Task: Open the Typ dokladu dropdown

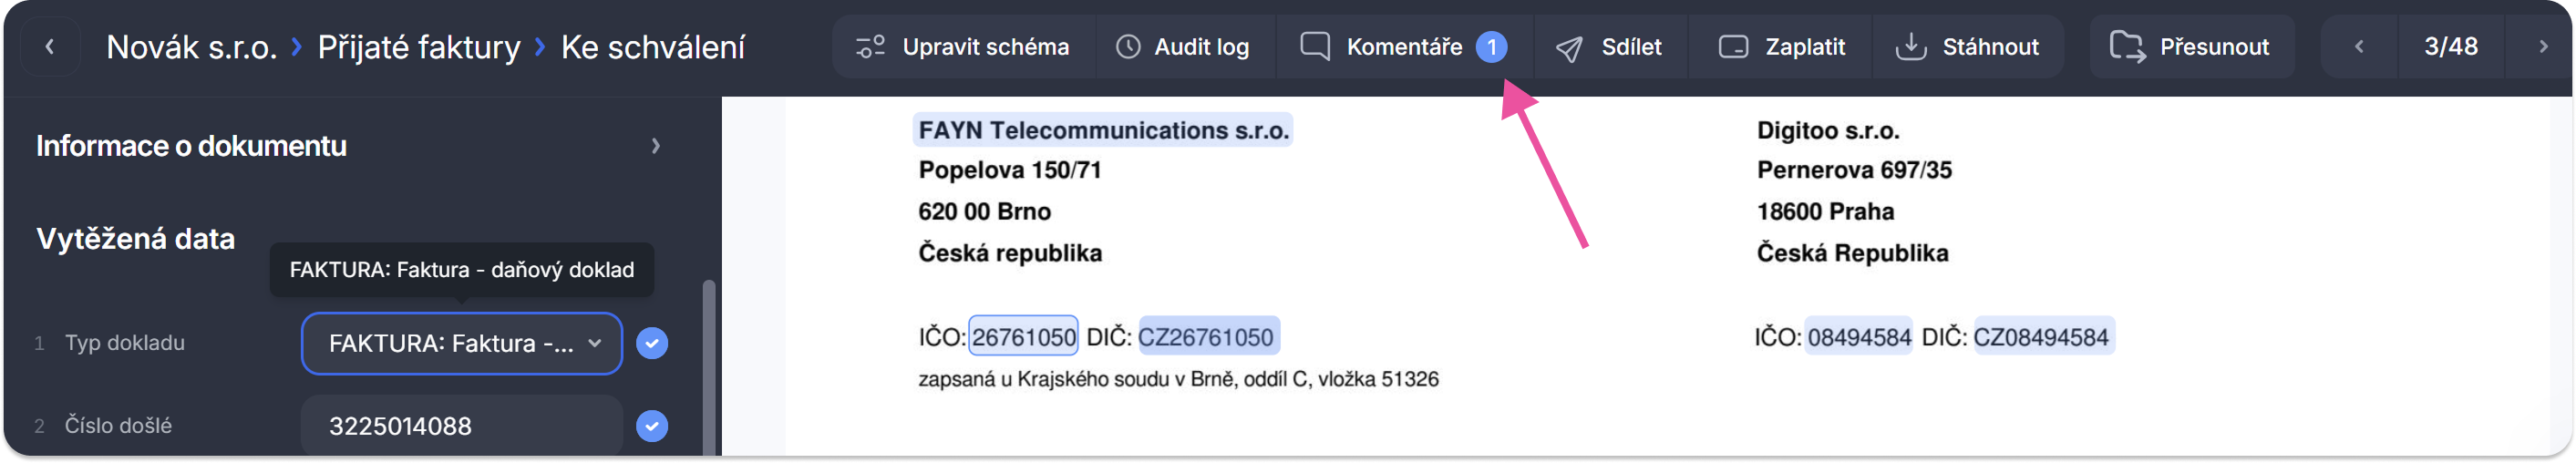Action: [x=461, y=343]
